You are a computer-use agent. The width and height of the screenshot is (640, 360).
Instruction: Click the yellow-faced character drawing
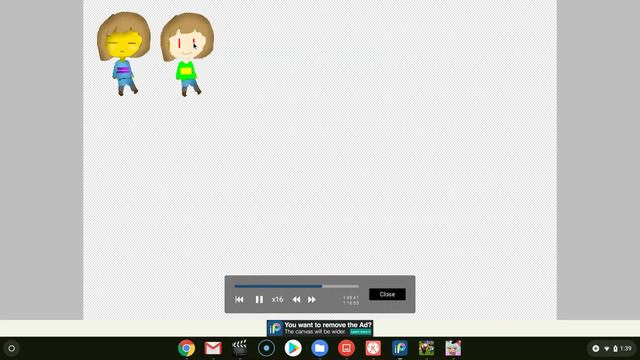(123, 53)
